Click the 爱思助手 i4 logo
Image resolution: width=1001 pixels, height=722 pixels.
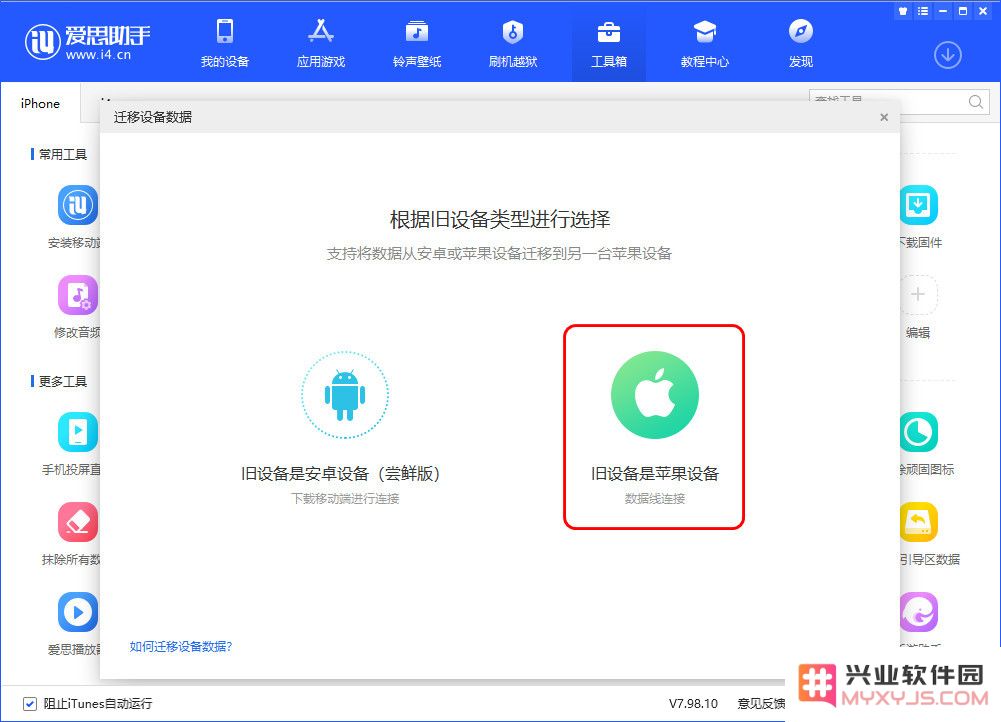click(x=87, y=41)
